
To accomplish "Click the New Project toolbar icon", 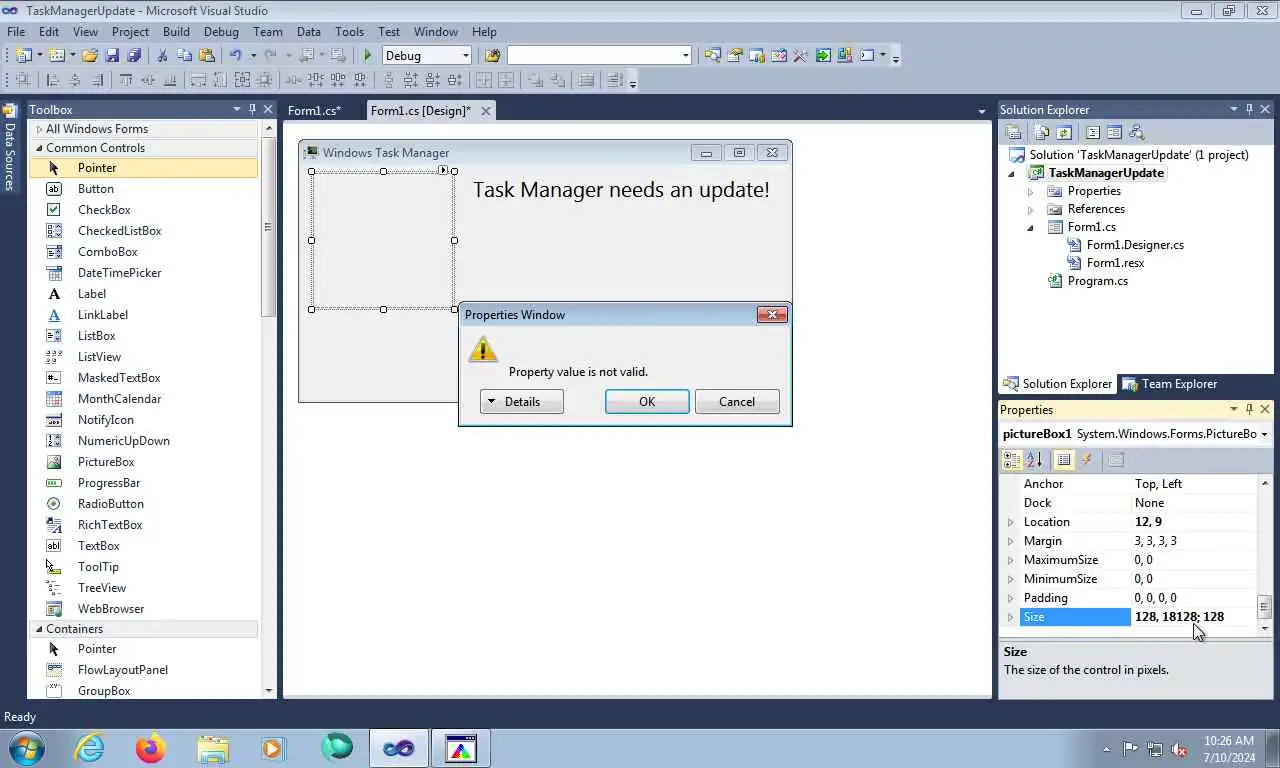I will coord(22,56).
